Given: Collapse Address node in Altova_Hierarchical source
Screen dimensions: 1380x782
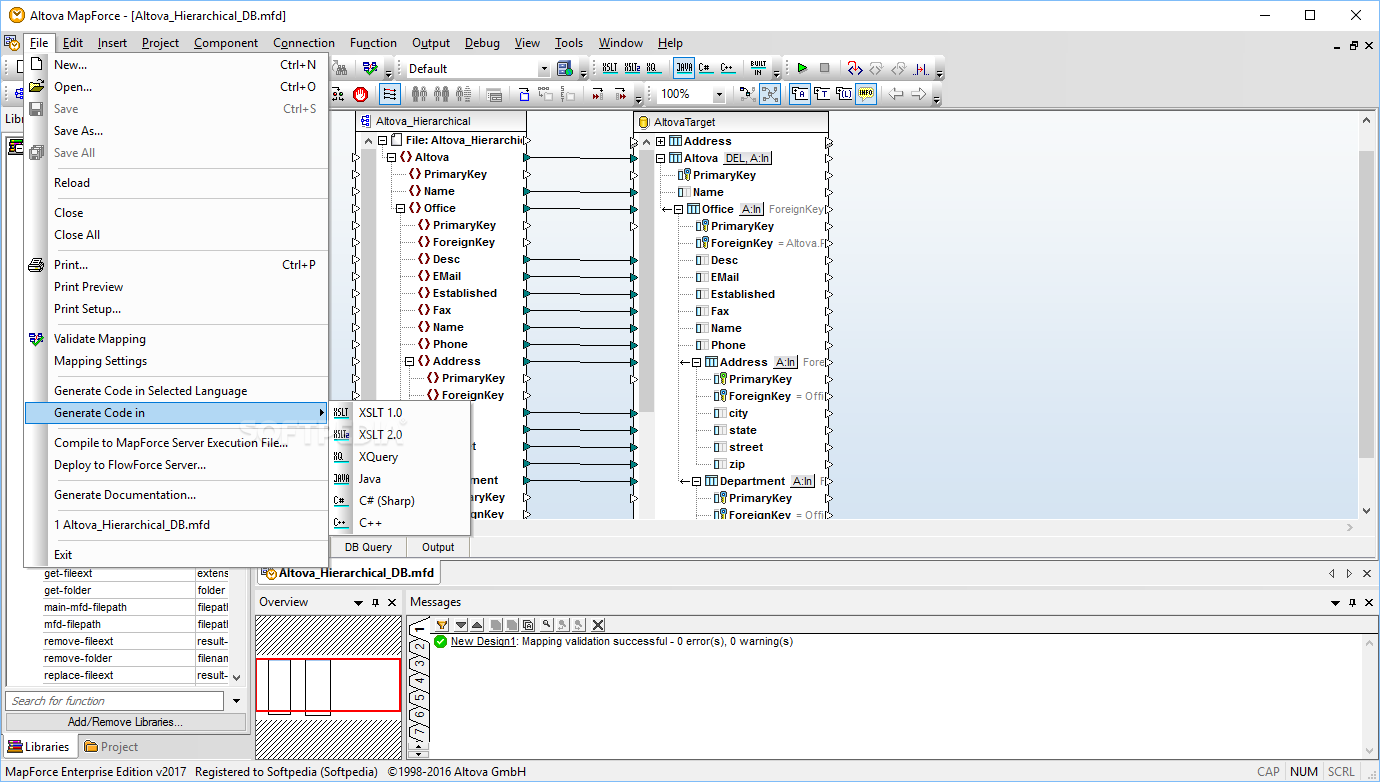Looking at the screenshot, I should coord(409,361).
